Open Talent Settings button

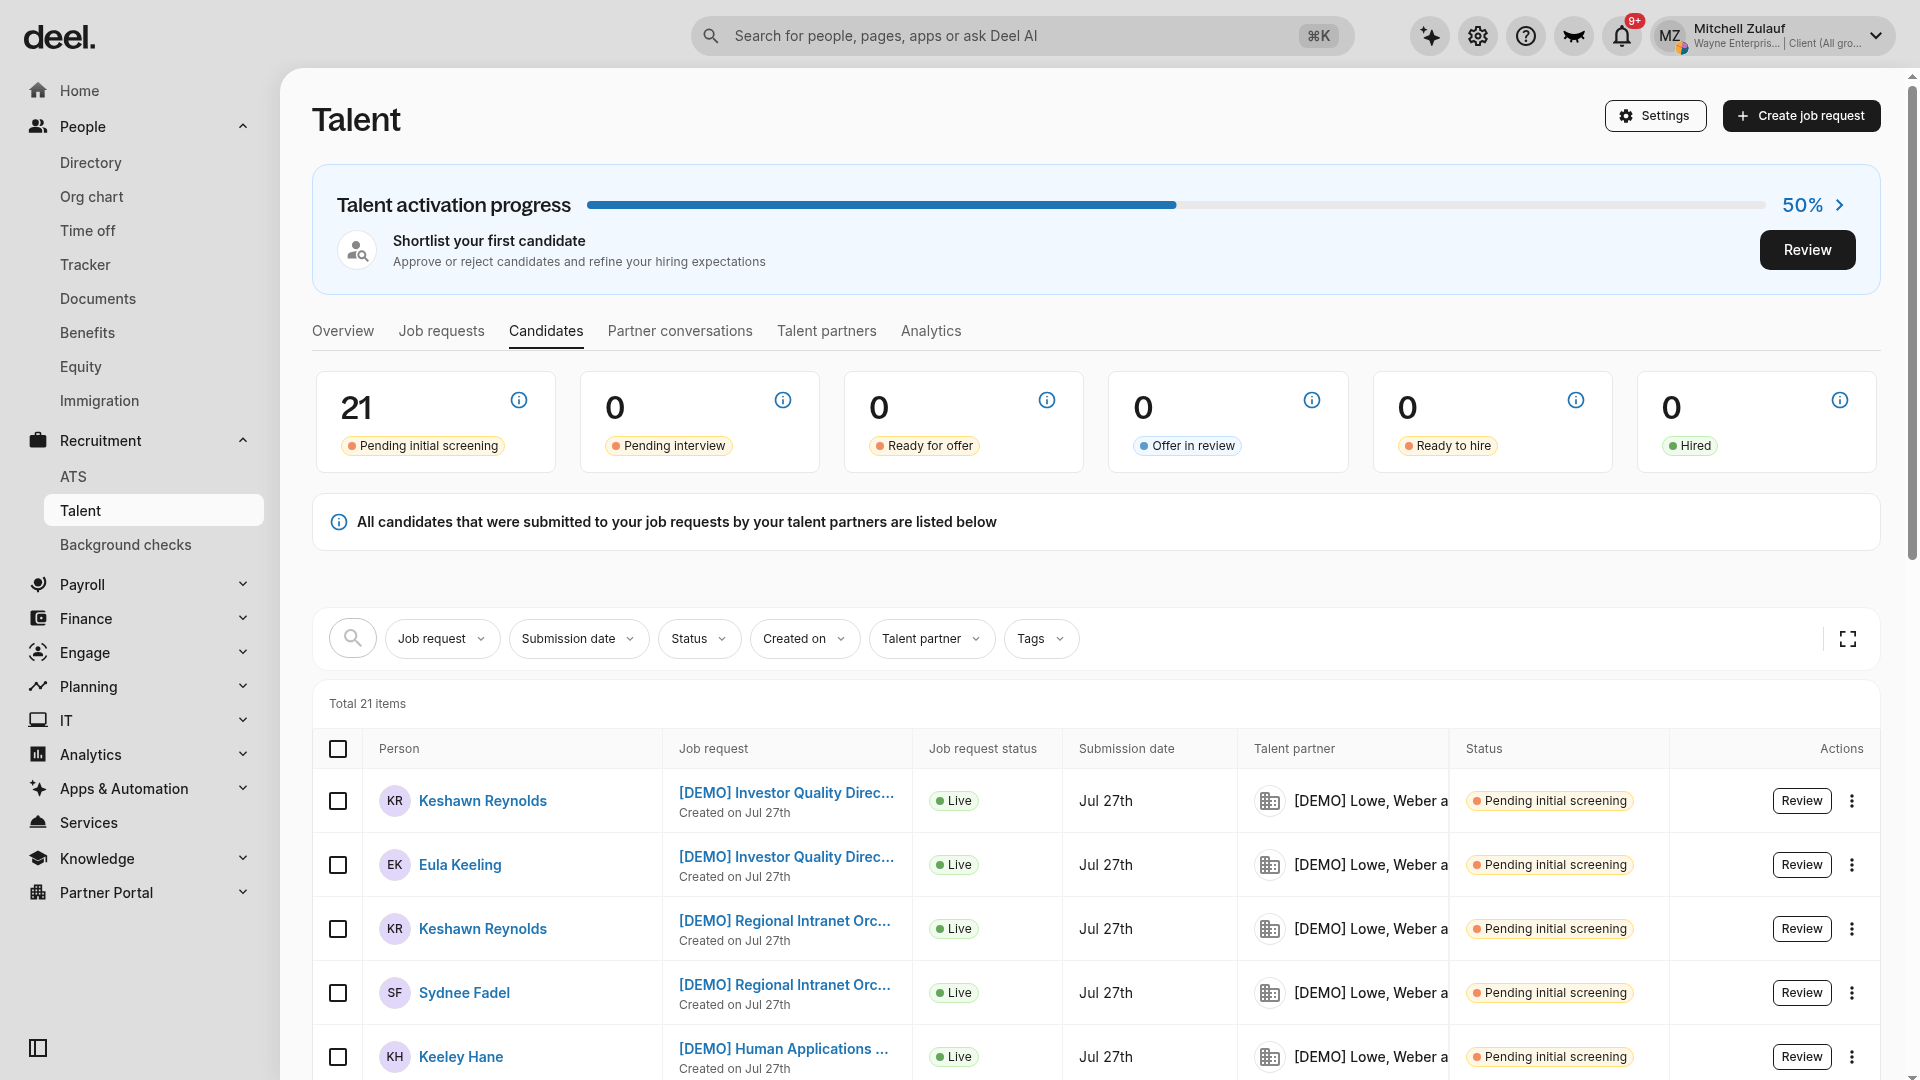pos(1655,116)
